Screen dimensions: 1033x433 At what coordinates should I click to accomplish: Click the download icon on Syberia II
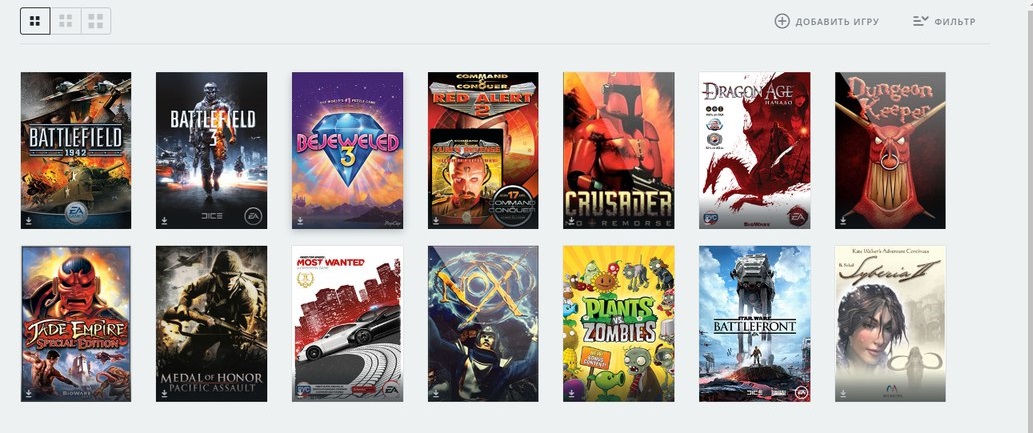[843, 393]
